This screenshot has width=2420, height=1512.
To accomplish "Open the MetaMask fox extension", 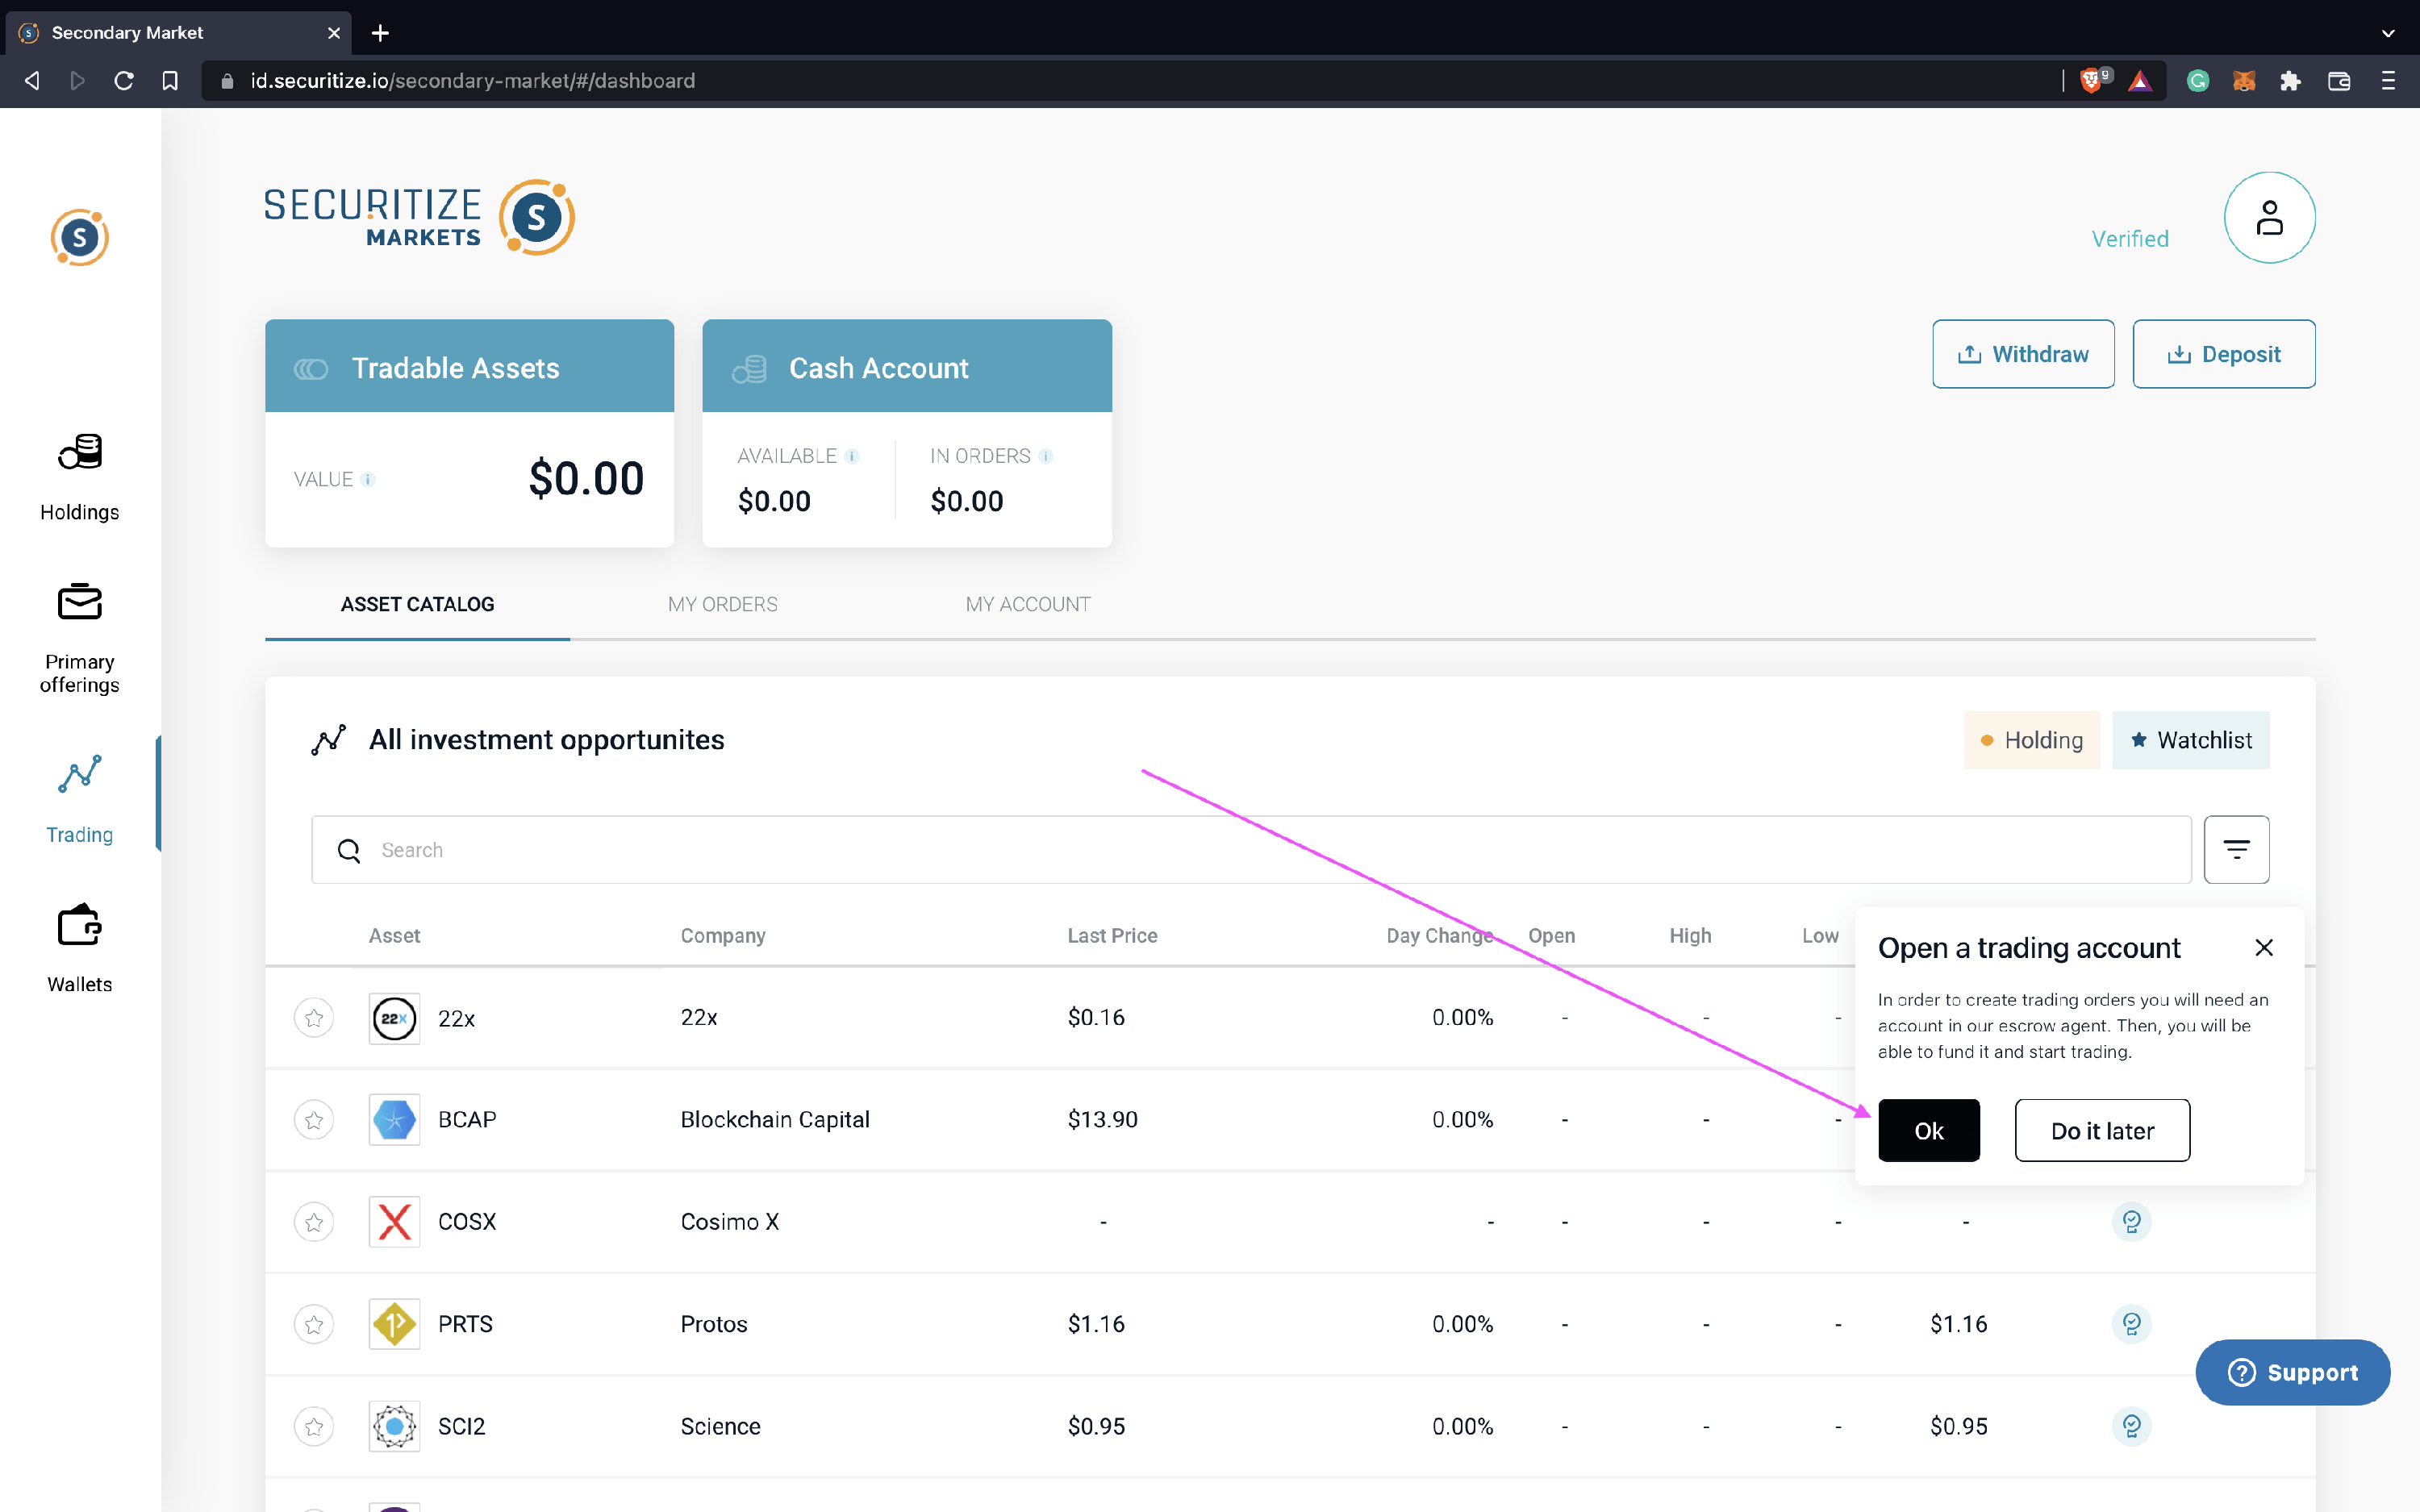I will [2243, 81].
